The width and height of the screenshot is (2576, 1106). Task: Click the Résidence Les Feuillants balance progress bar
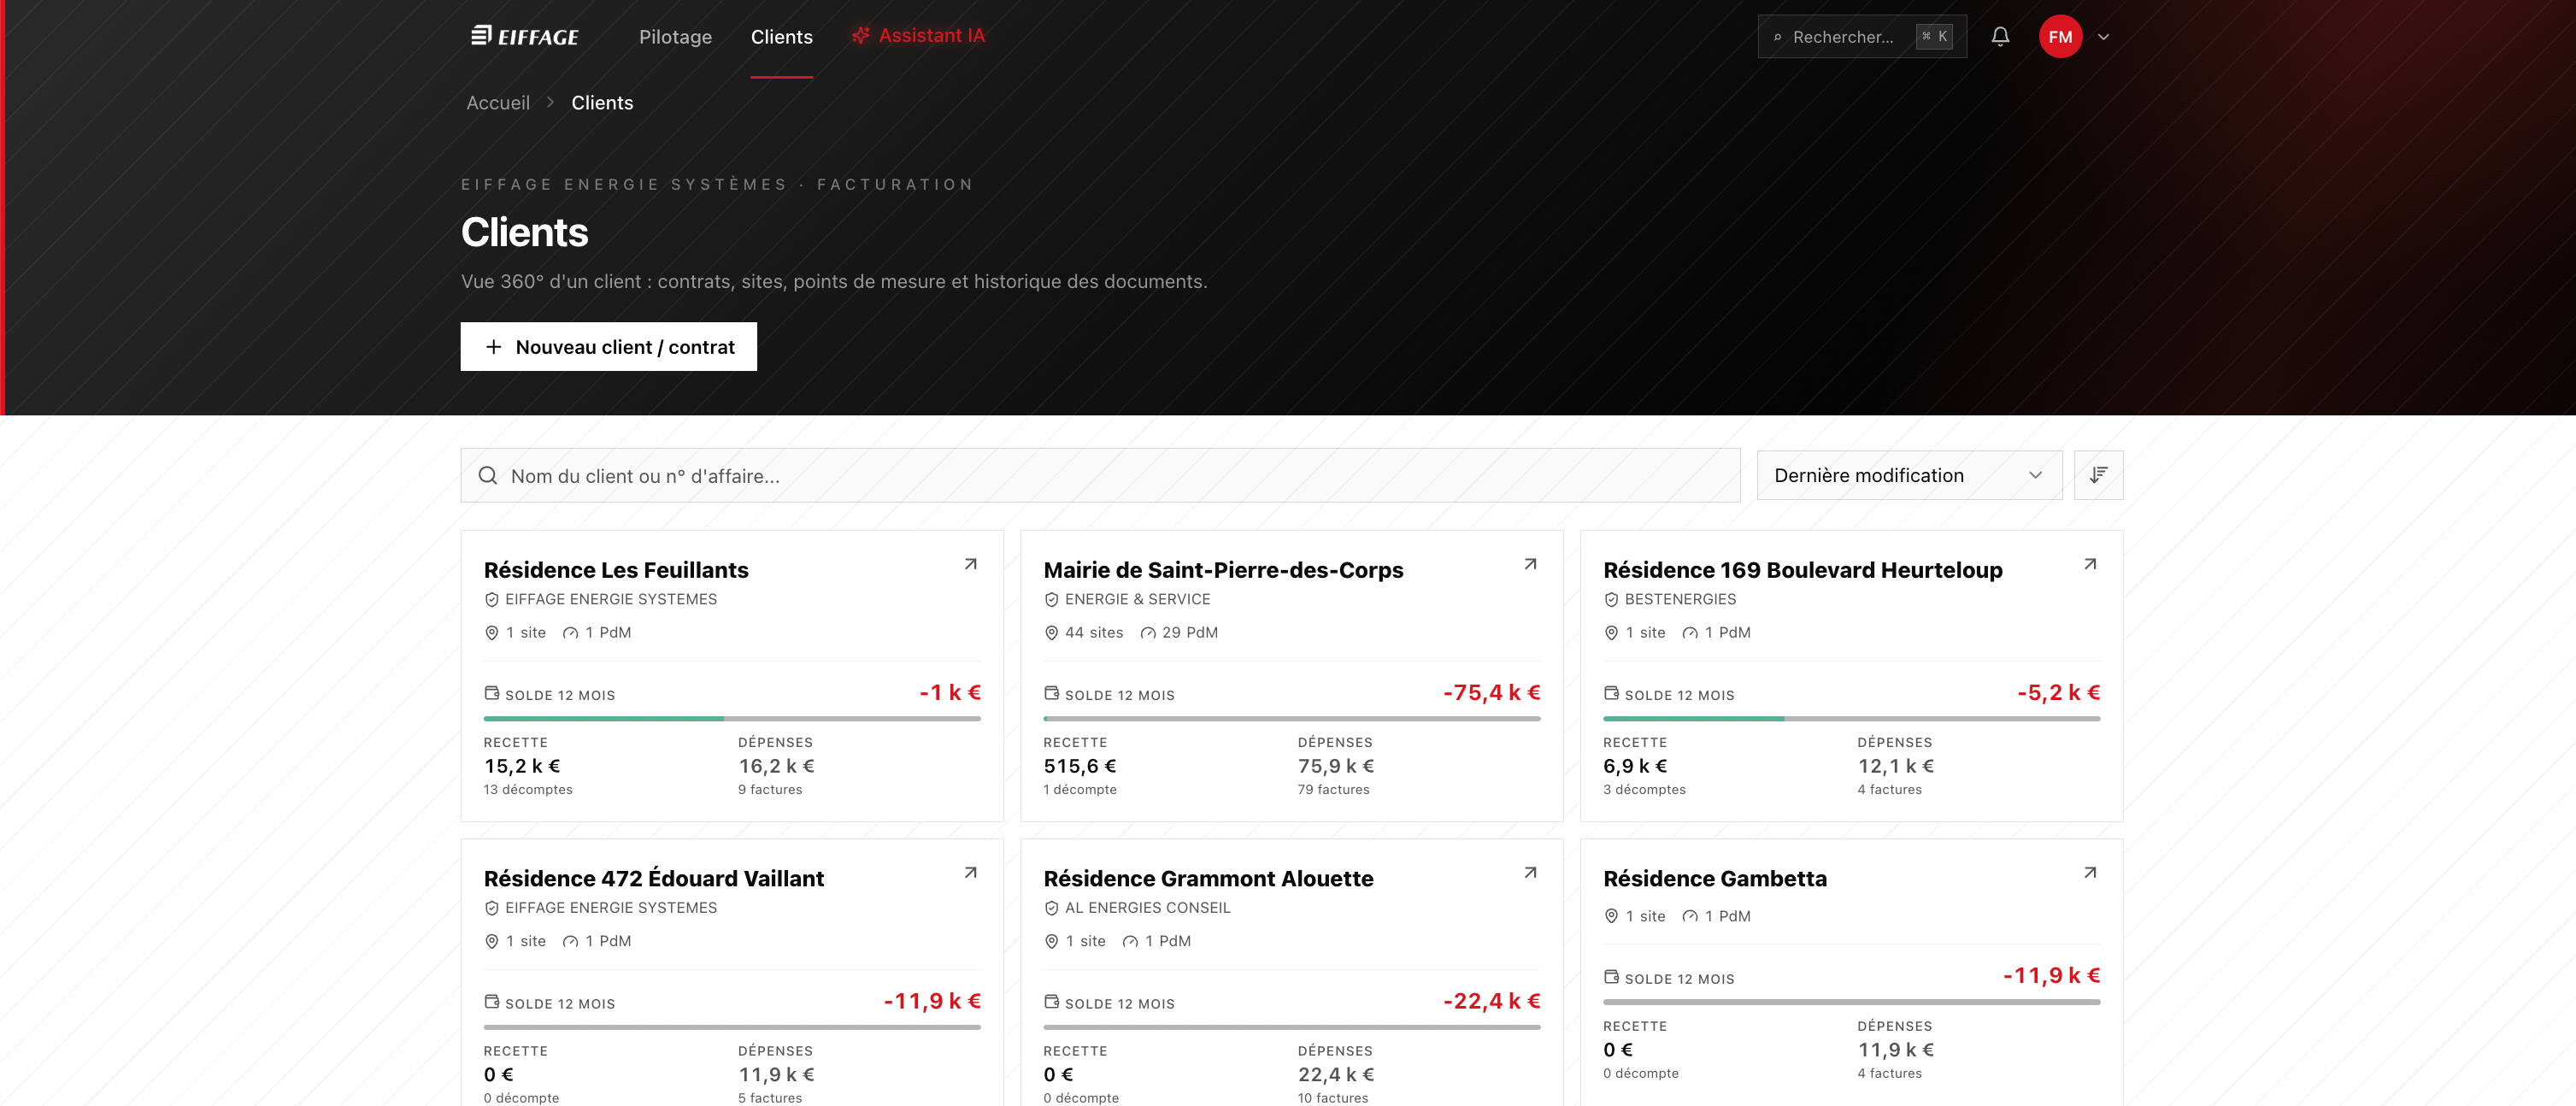732,719
